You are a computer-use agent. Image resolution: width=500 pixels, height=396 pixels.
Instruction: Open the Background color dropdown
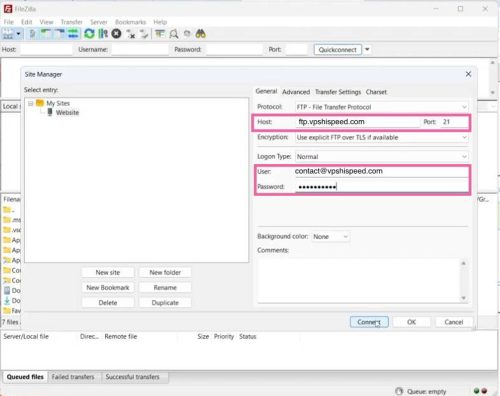[330, 237]
